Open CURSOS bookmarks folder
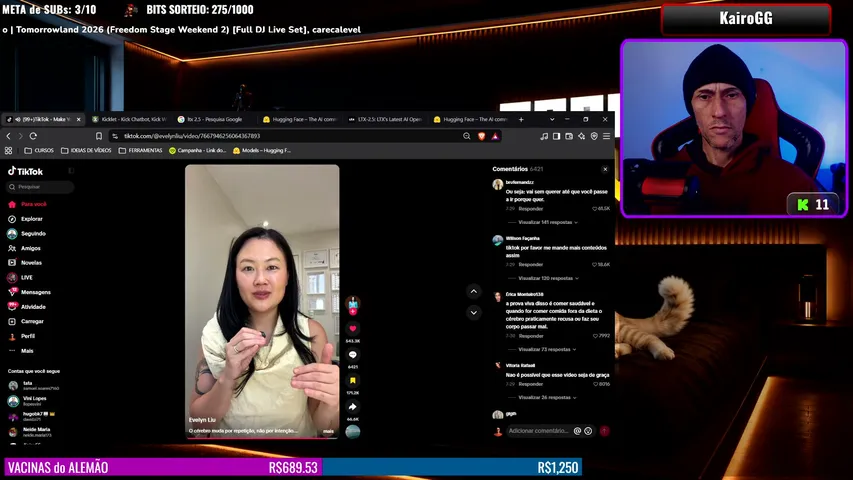Image resolution: width=853 pixels, height=480 pixels. (39, 151)
